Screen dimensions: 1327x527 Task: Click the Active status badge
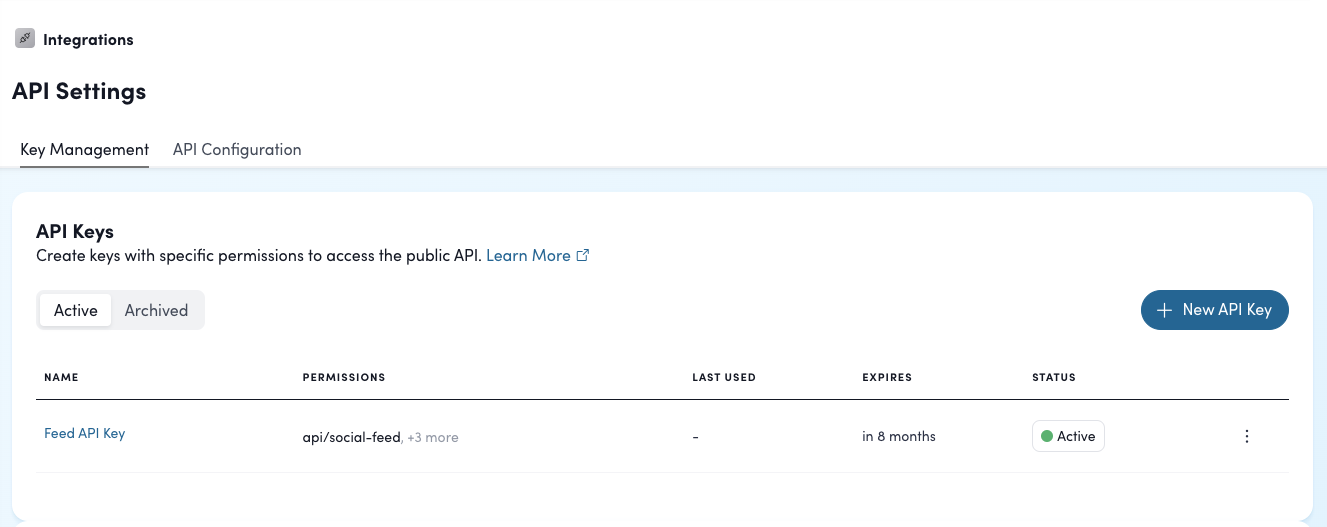pyautogui.click(x=1068, y=436)
